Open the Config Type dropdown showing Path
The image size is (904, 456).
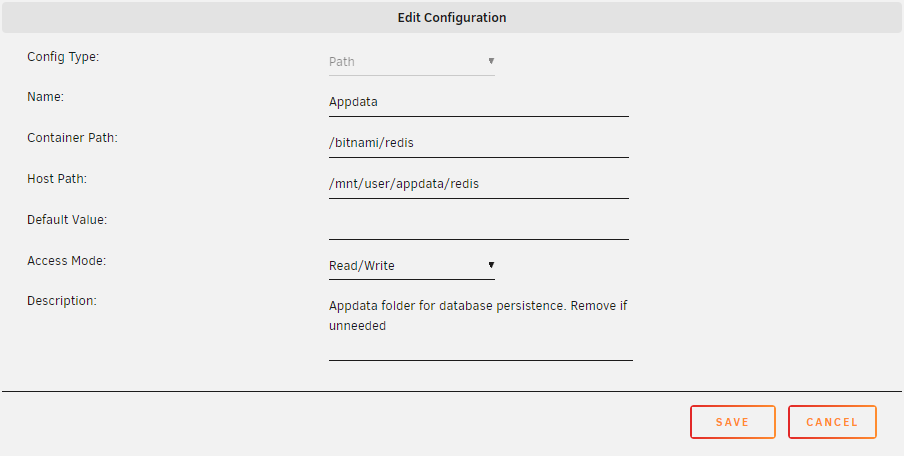coord(412,62)
